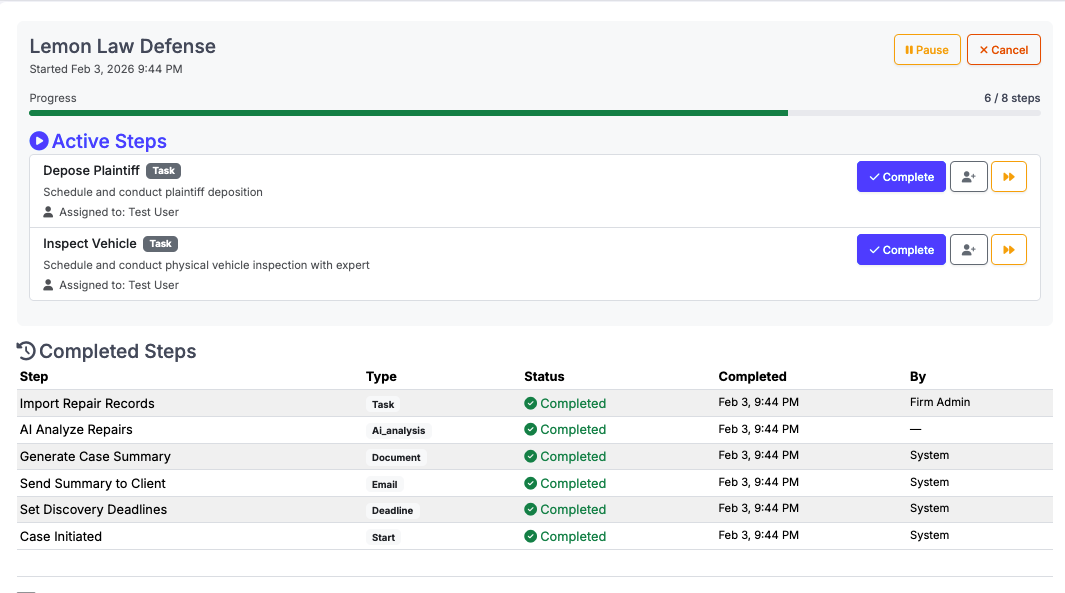The image size is (1065, 593).
Task: Select the Task type badge on Import Repair Records
Action: point(382,404)
